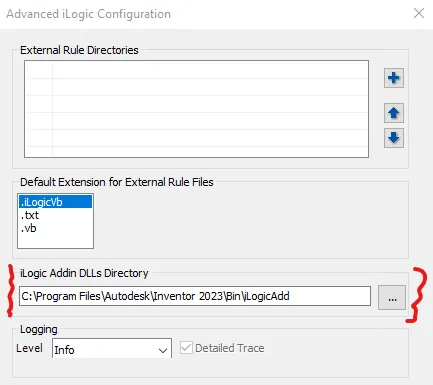This screenshot has height=385, width=433.
Task: Select the .txt extension option
Action: tap(55, 215)
